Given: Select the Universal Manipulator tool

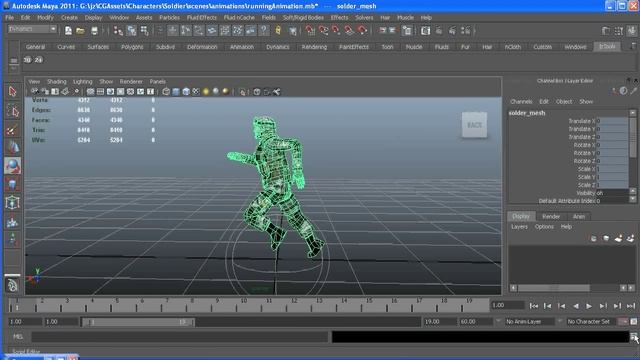Looking at the screenshot, I should click(13, 203).
